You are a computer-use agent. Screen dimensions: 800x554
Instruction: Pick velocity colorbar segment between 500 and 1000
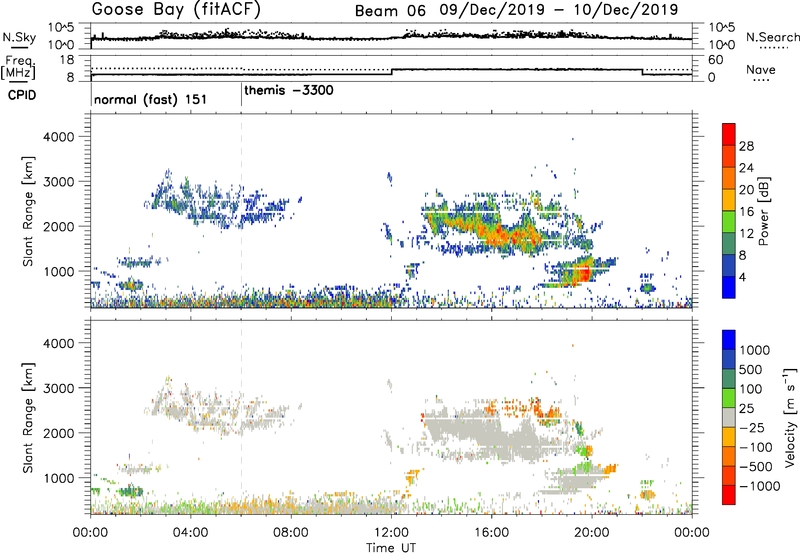pyautogui.click(x=729, y=359)
